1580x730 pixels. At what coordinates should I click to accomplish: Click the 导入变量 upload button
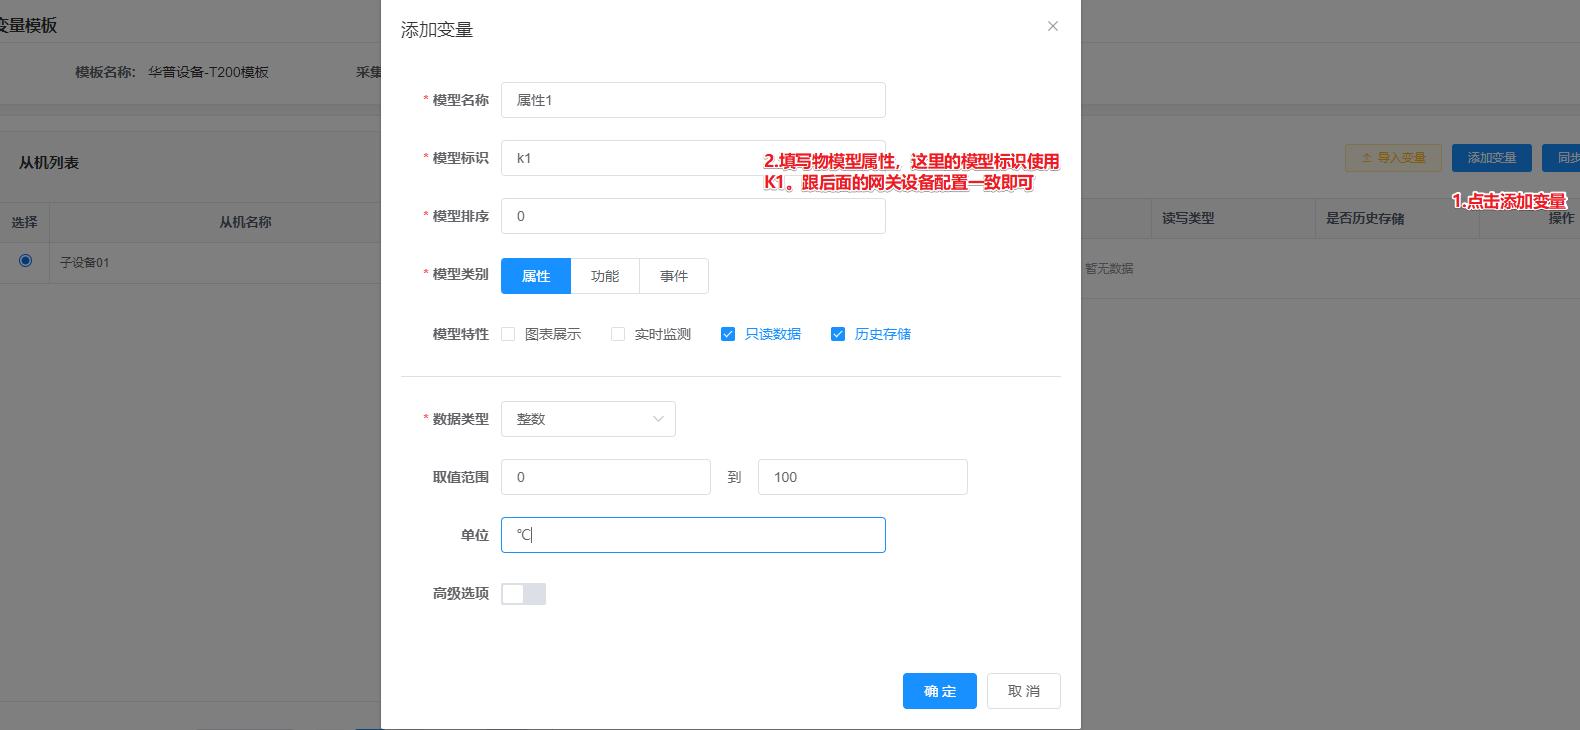(x=1392, y=158)
